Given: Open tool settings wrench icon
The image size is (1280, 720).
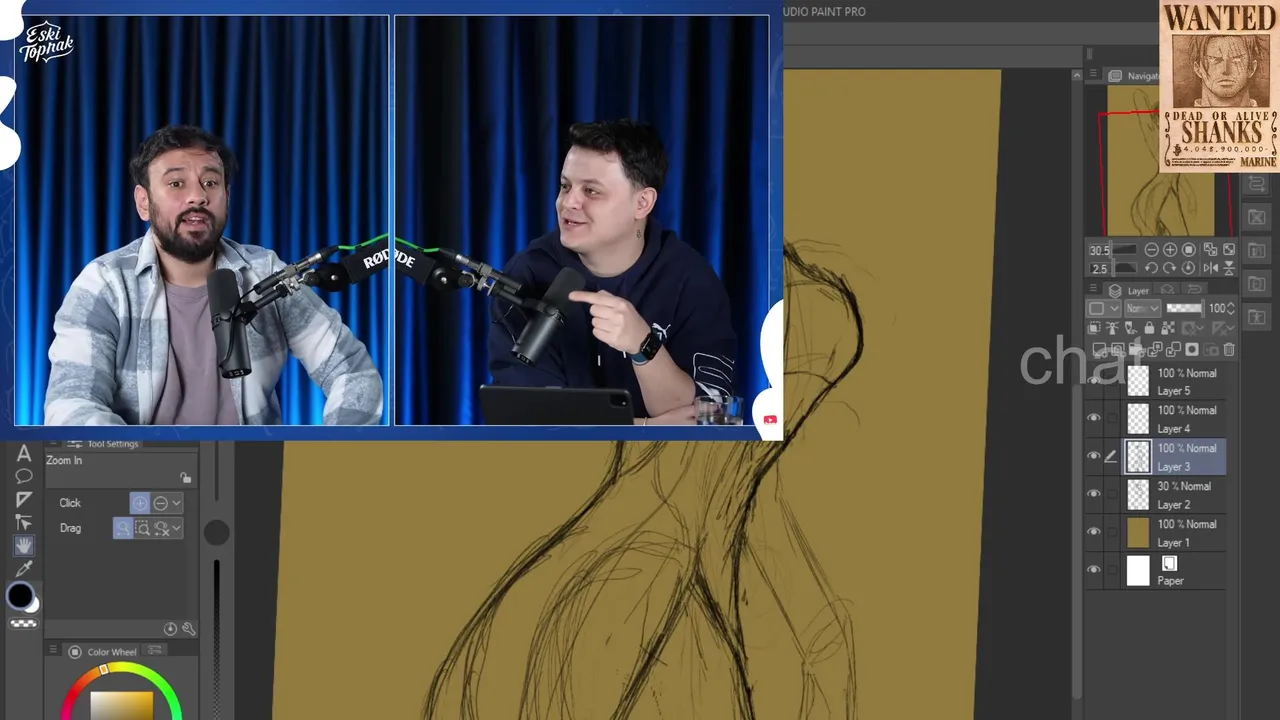Looking at the screenshot, I should coord(188,629).
